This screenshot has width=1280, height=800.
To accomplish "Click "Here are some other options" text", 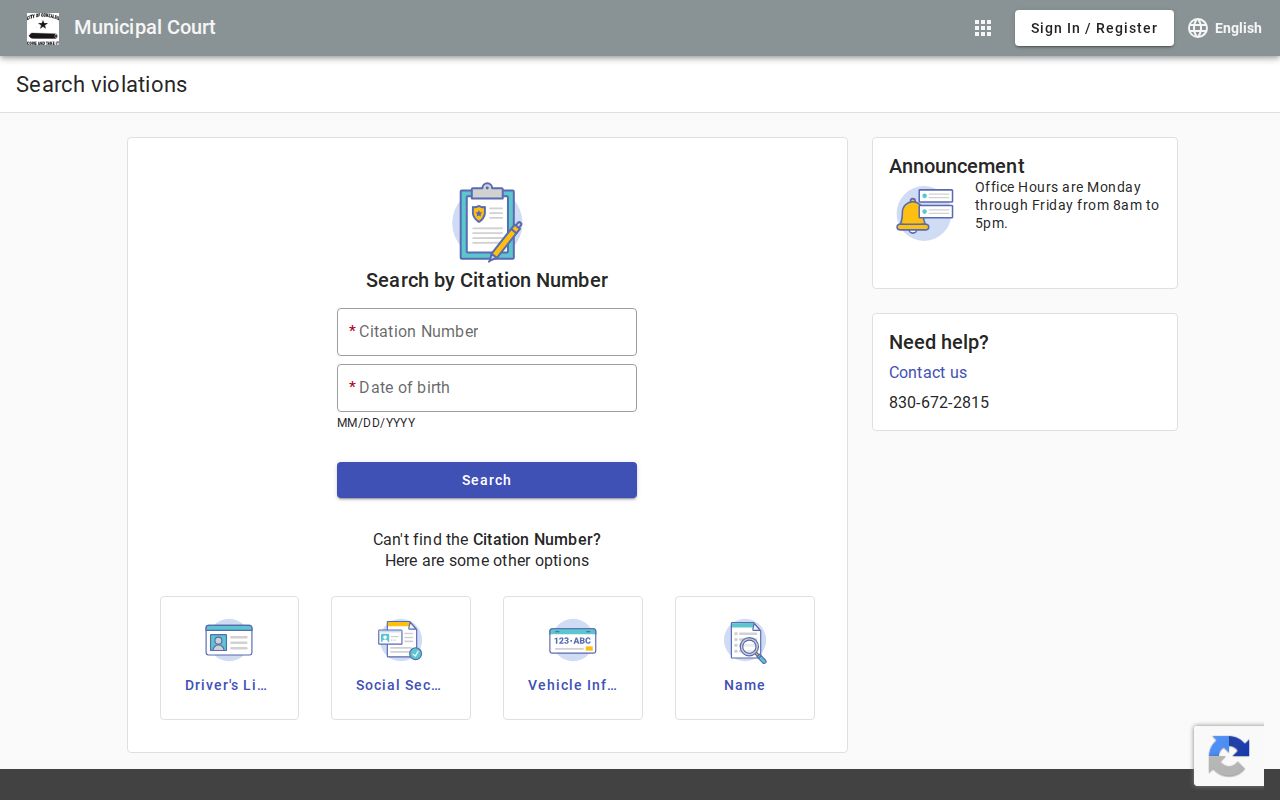I will coord(487,560).
